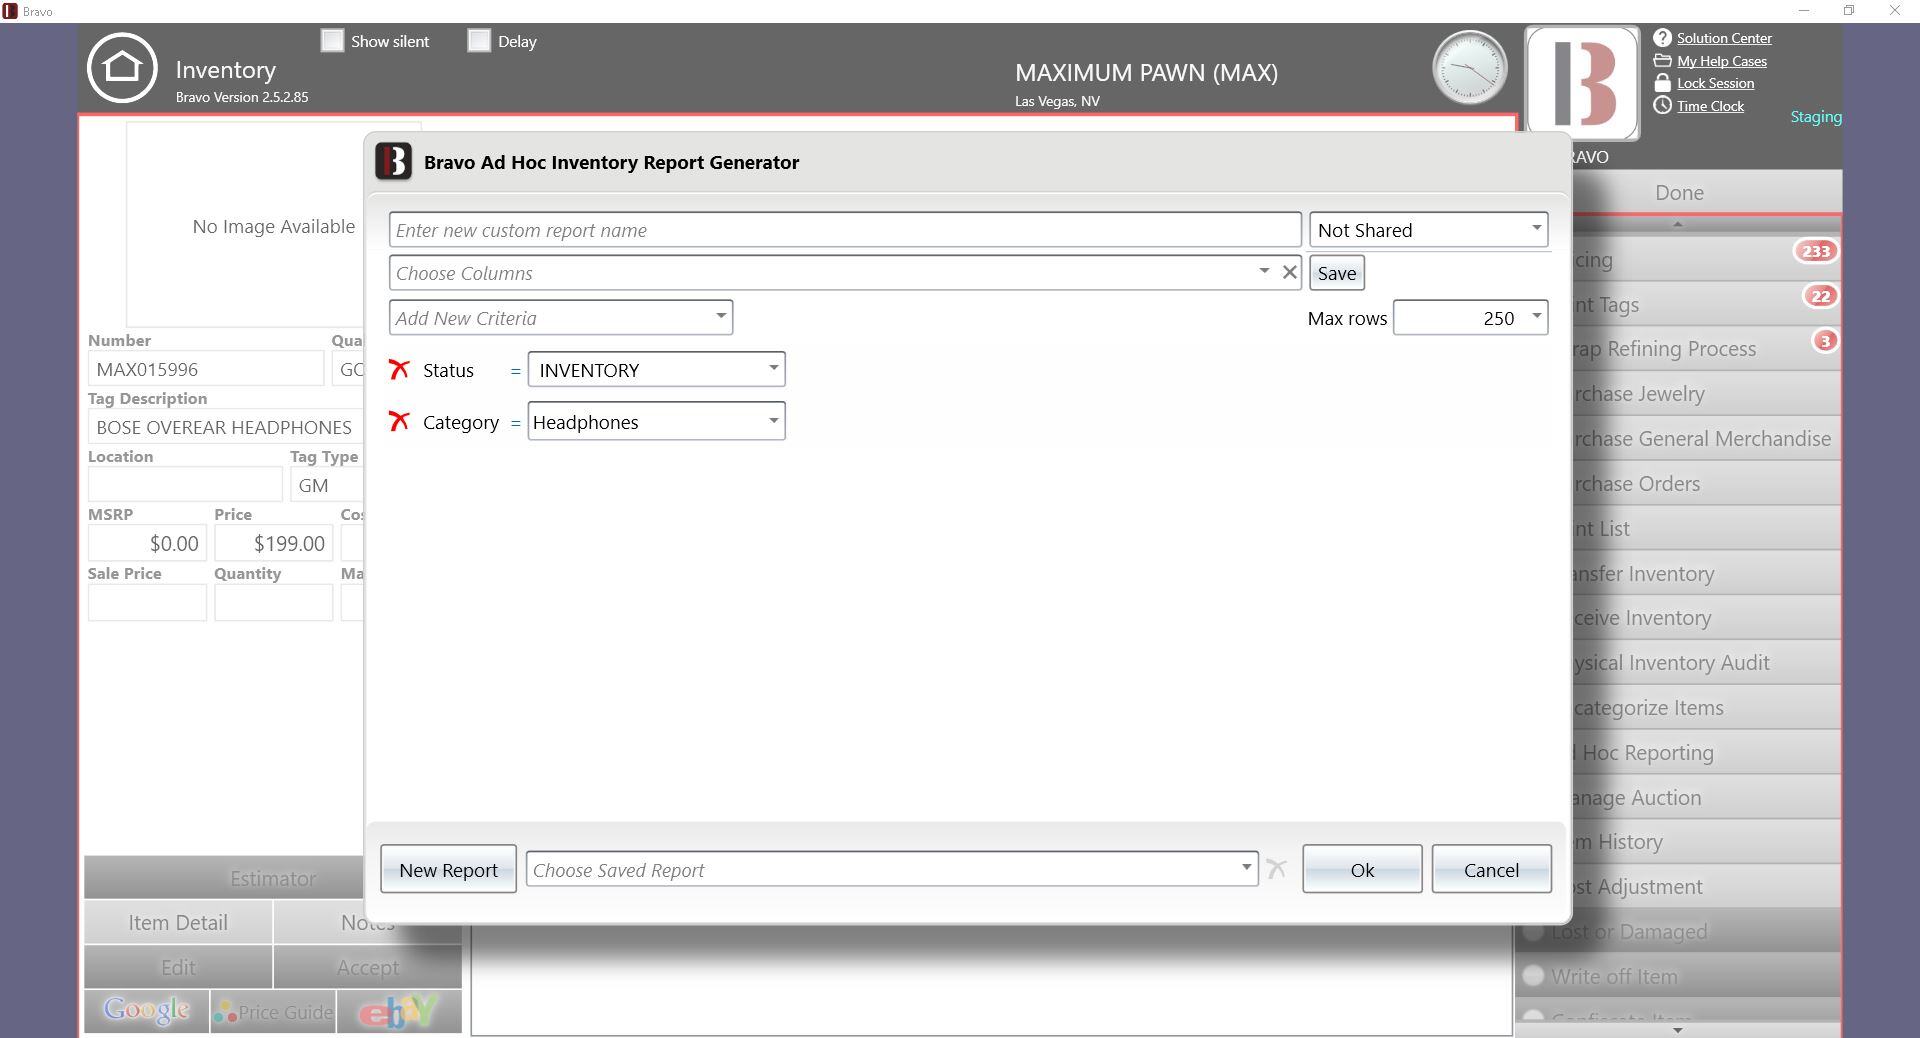Click the Item Detail button
The height and width of the screenshot is (1038, 1920).
tap(178, 923)
